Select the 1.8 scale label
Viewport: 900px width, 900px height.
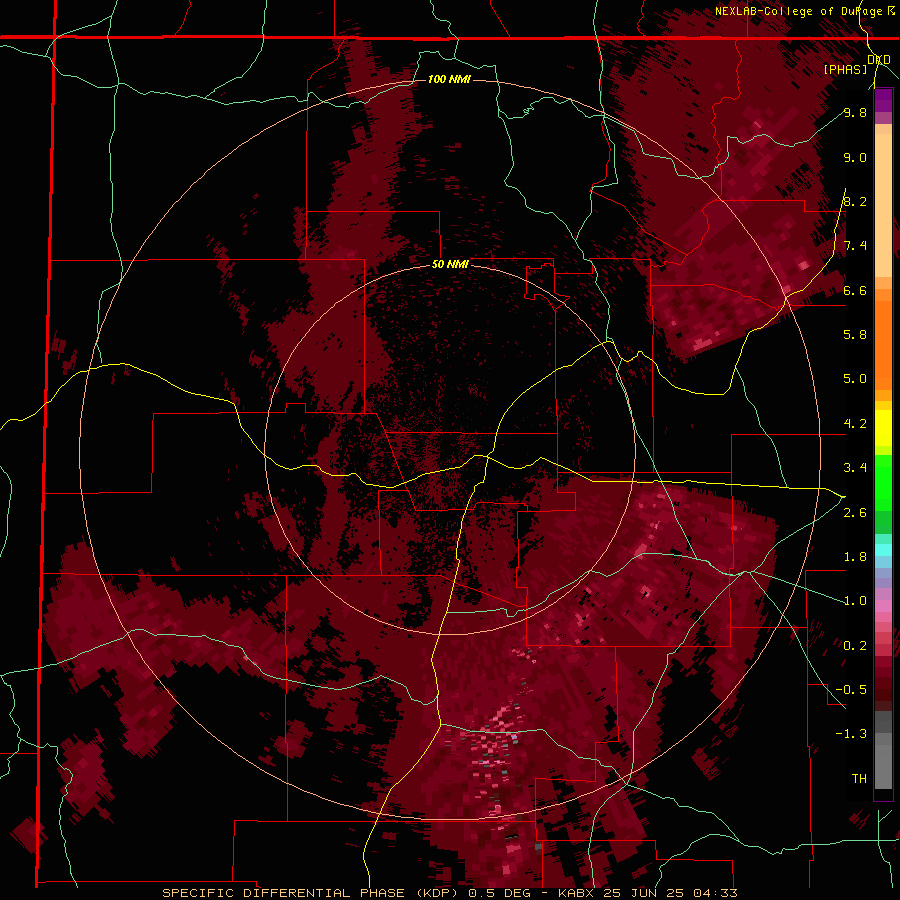pyautogui.click(x=855, y=557)
